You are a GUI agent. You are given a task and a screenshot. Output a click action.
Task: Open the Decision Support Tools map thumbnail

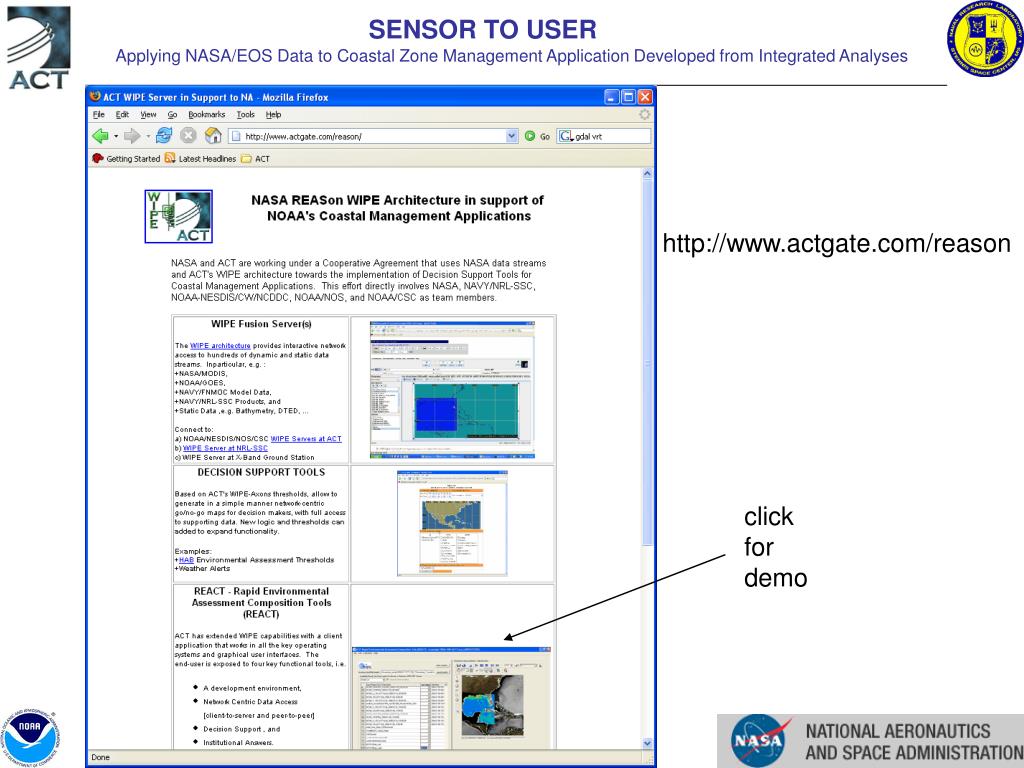click(x=452, y=523)
